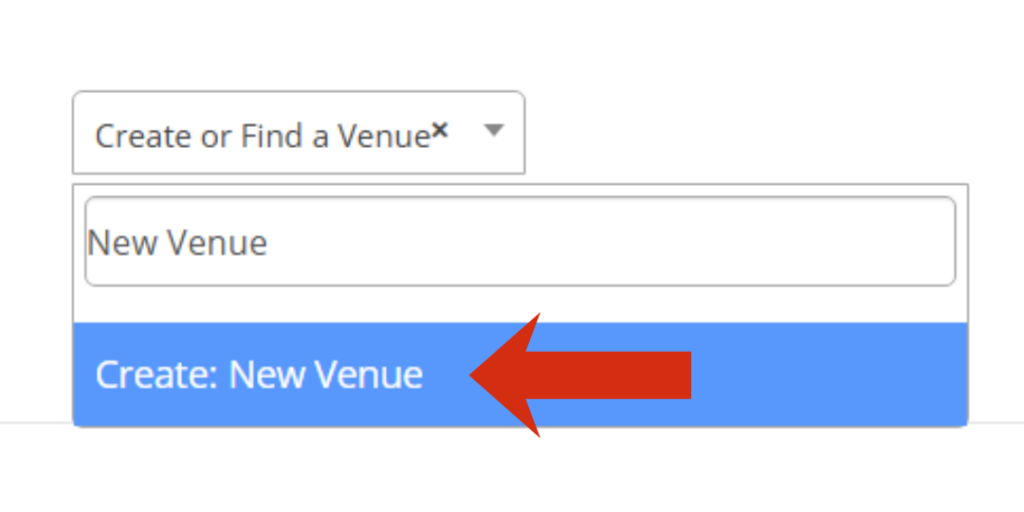The width and height of the screenshot is (1024, 512).
Task: Click the Create or Find a Venue placeholder text
Action: coord(263,136)
